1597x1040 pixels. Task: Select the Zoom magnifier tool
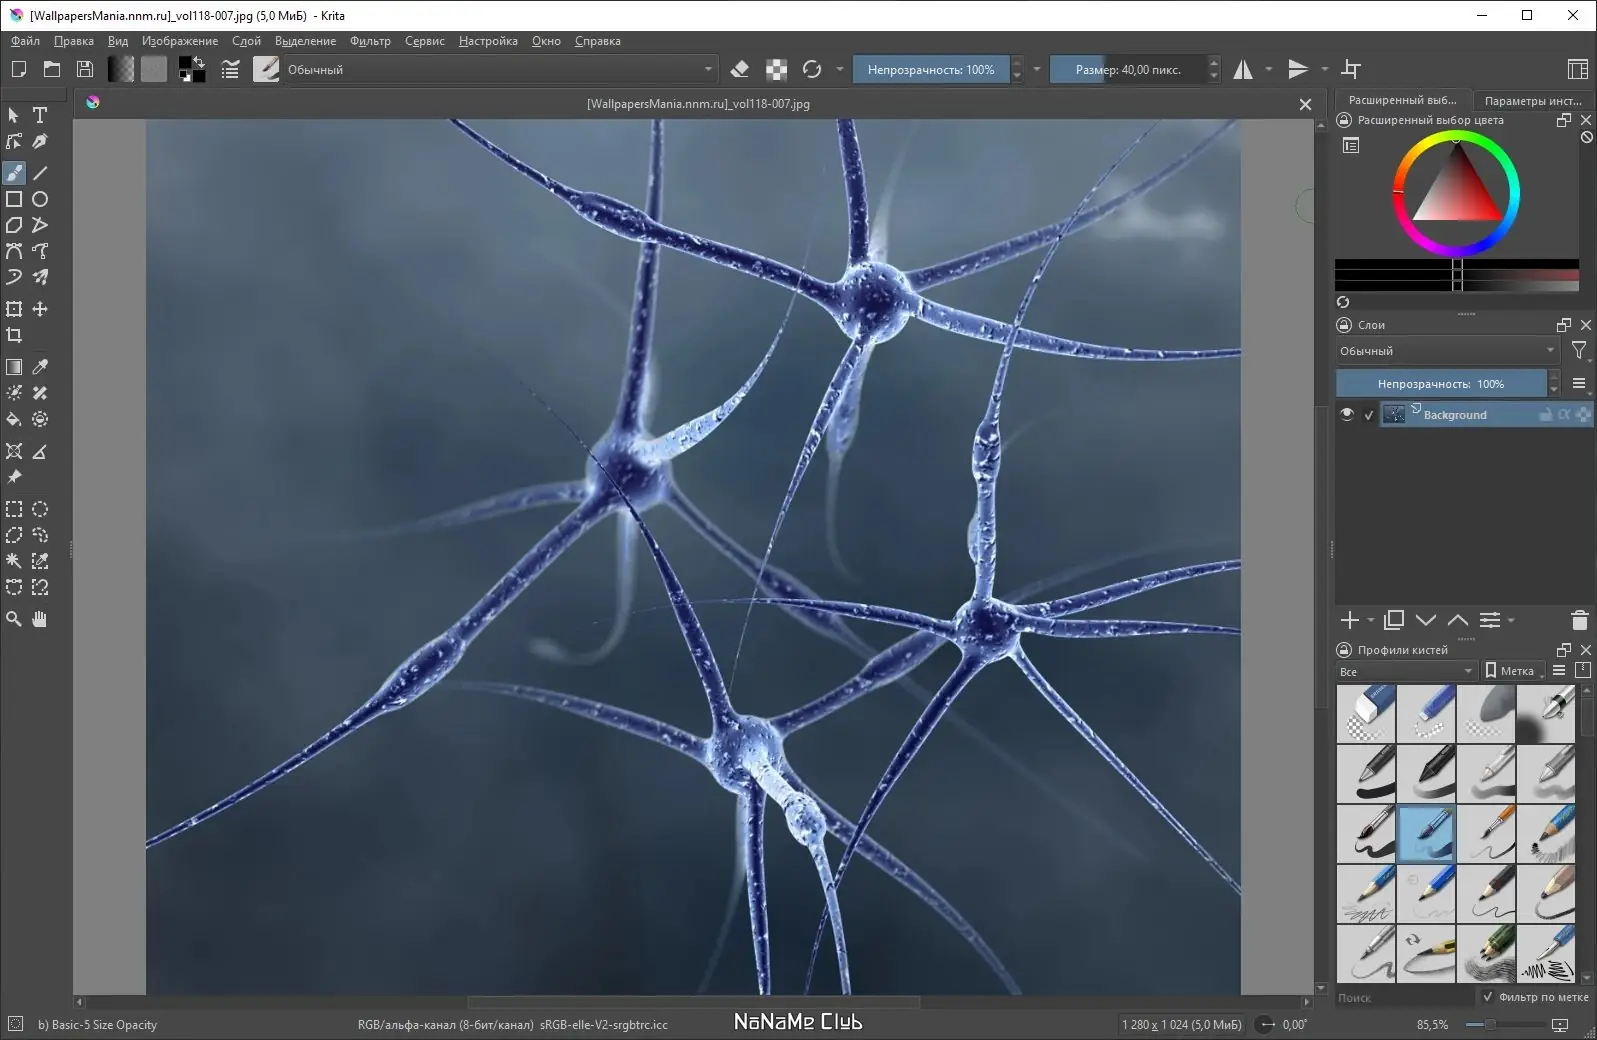tap(14, 619)
